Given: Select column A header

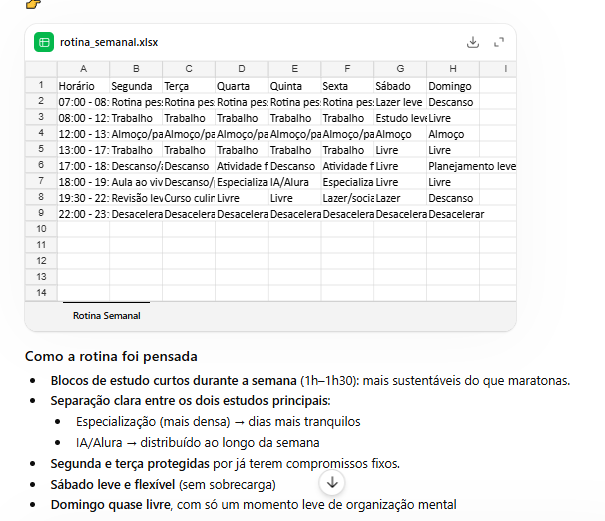Looking at the screenshot, I should pyautogui.click(x=83, y=69).
